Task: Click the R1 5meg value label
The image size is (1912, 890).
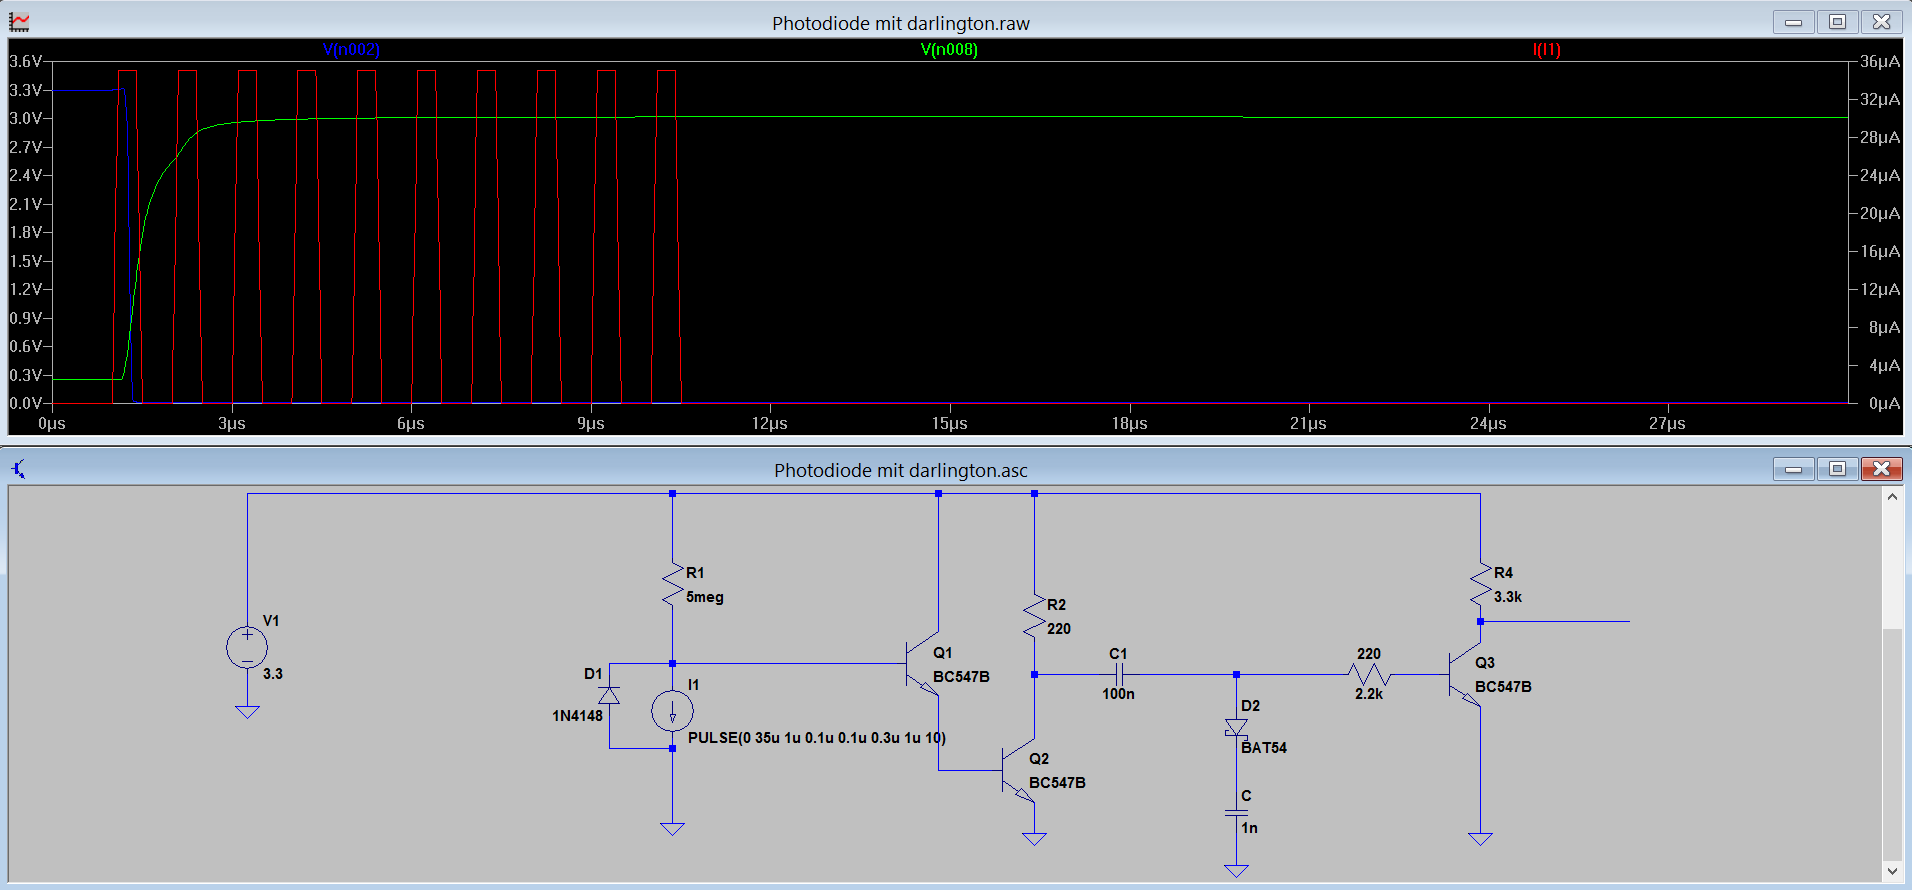Action: [704, 597]
